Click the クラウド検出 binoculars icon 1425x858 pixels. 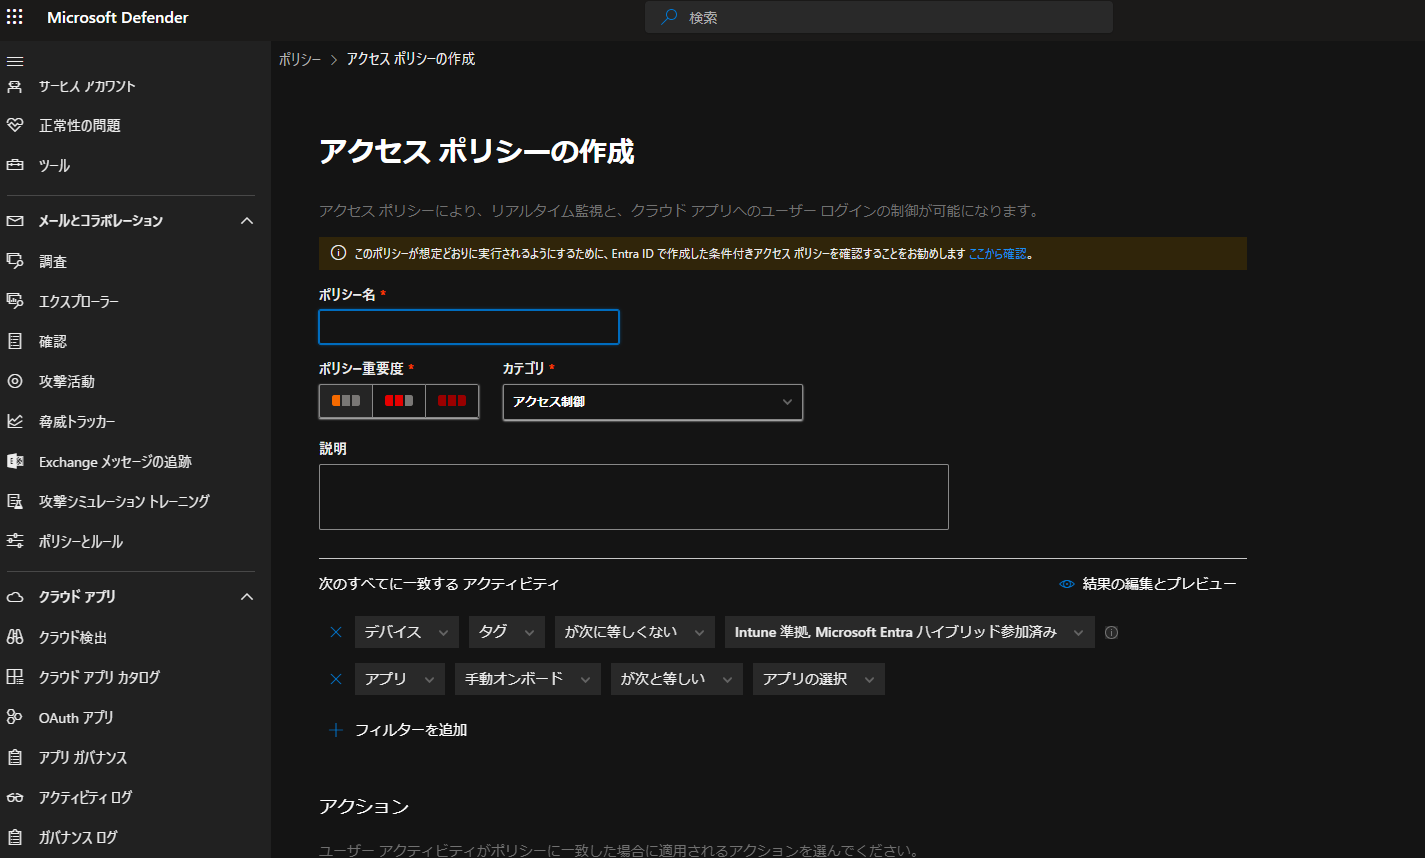pyautogui.click(x=15, y=637)
